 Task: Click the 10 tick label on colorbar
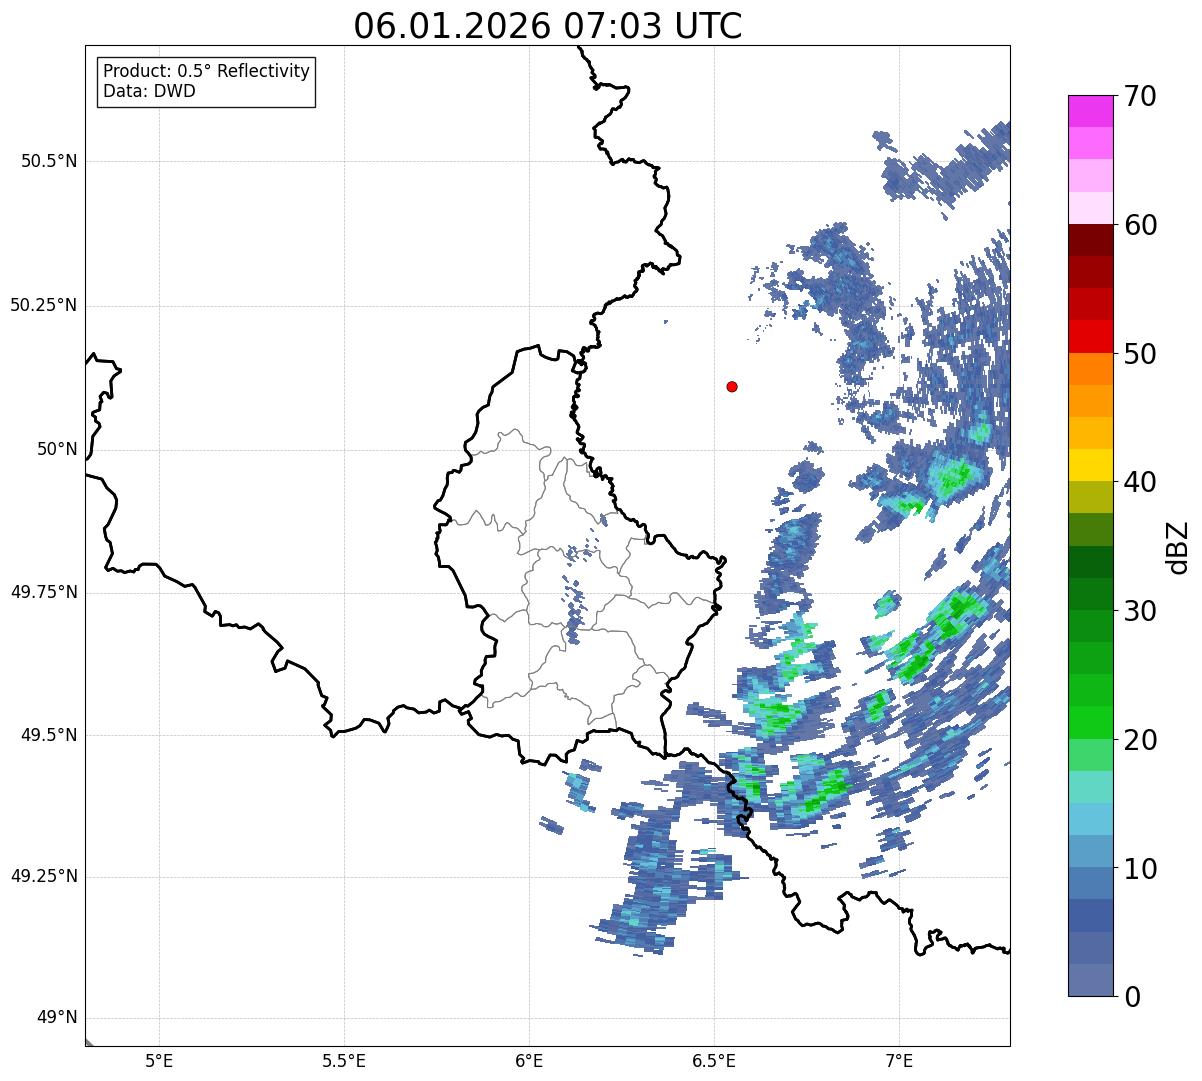click(1140, 869)
